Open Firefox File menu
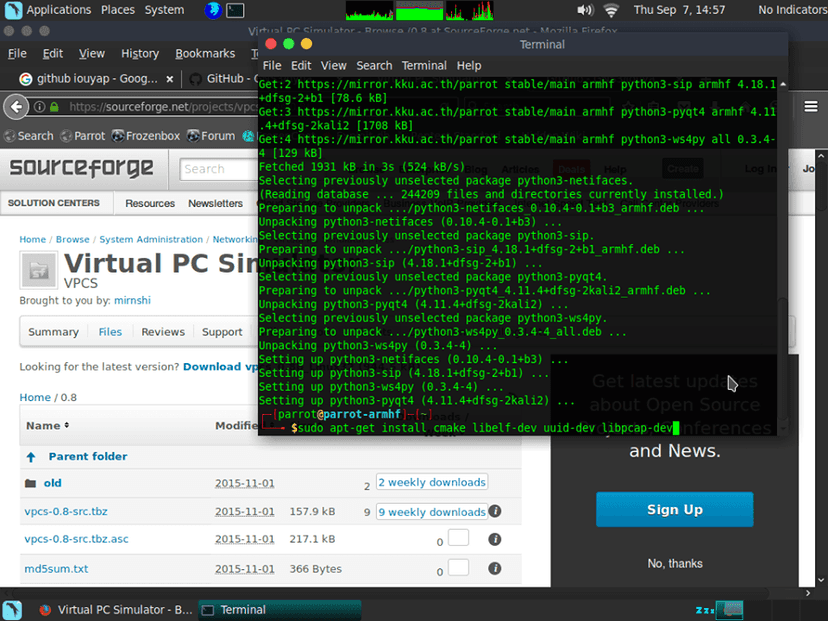828x621 pixels. coord(17,53)
